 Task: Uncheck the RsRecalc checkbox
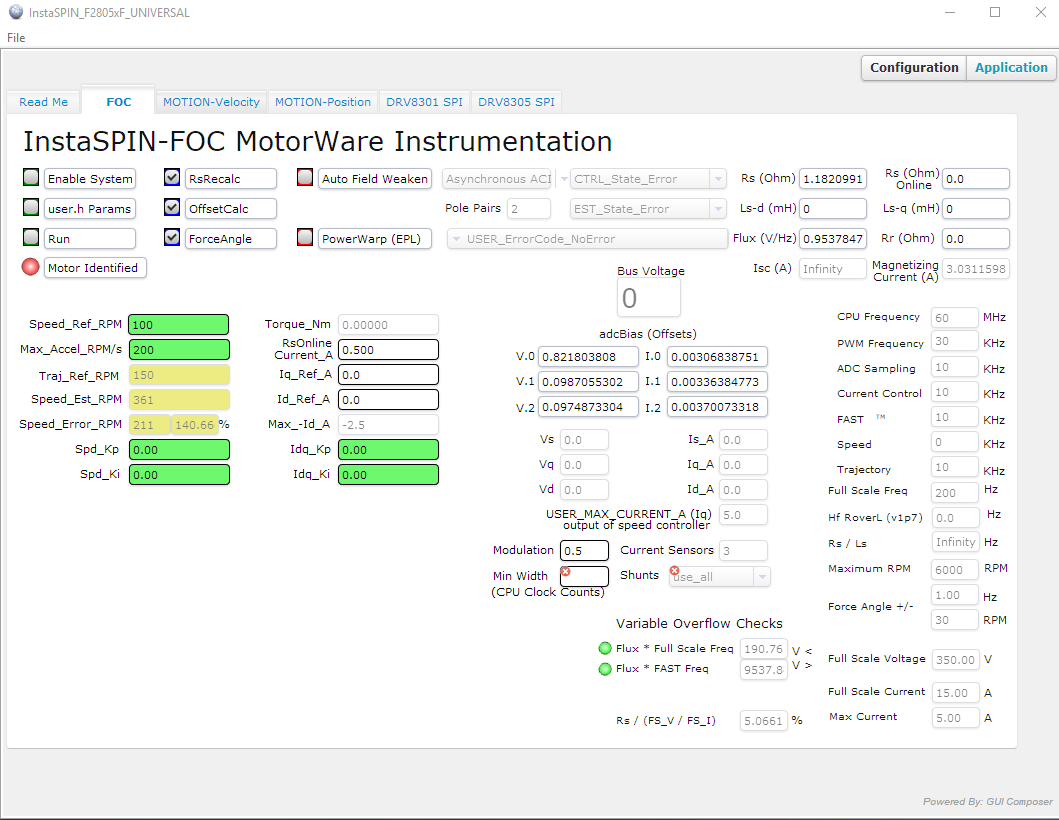coord(172,178)
